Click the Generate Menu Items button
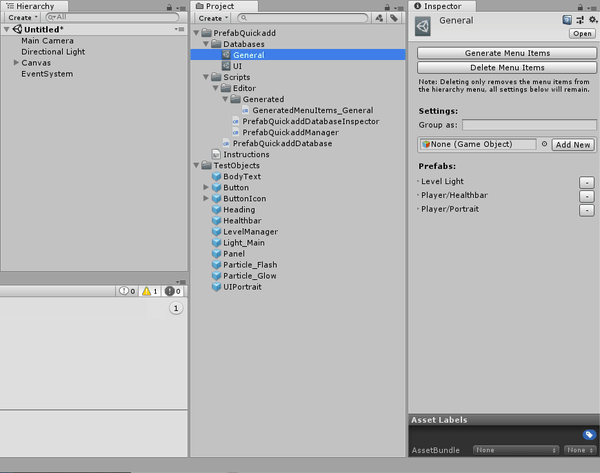 (x=507, y=53)
